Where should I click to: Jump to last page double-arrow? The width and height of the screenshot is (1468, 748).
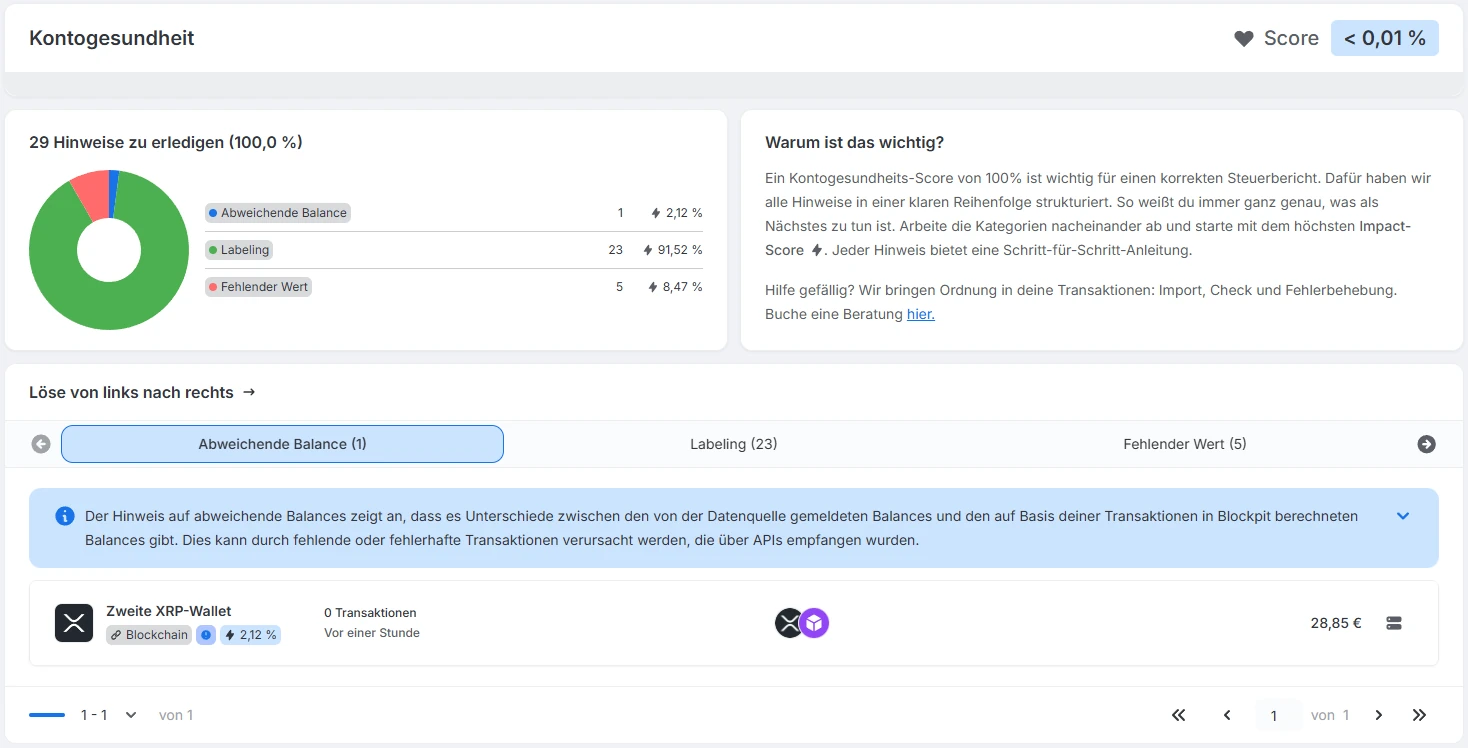(x=1419, y=715)
